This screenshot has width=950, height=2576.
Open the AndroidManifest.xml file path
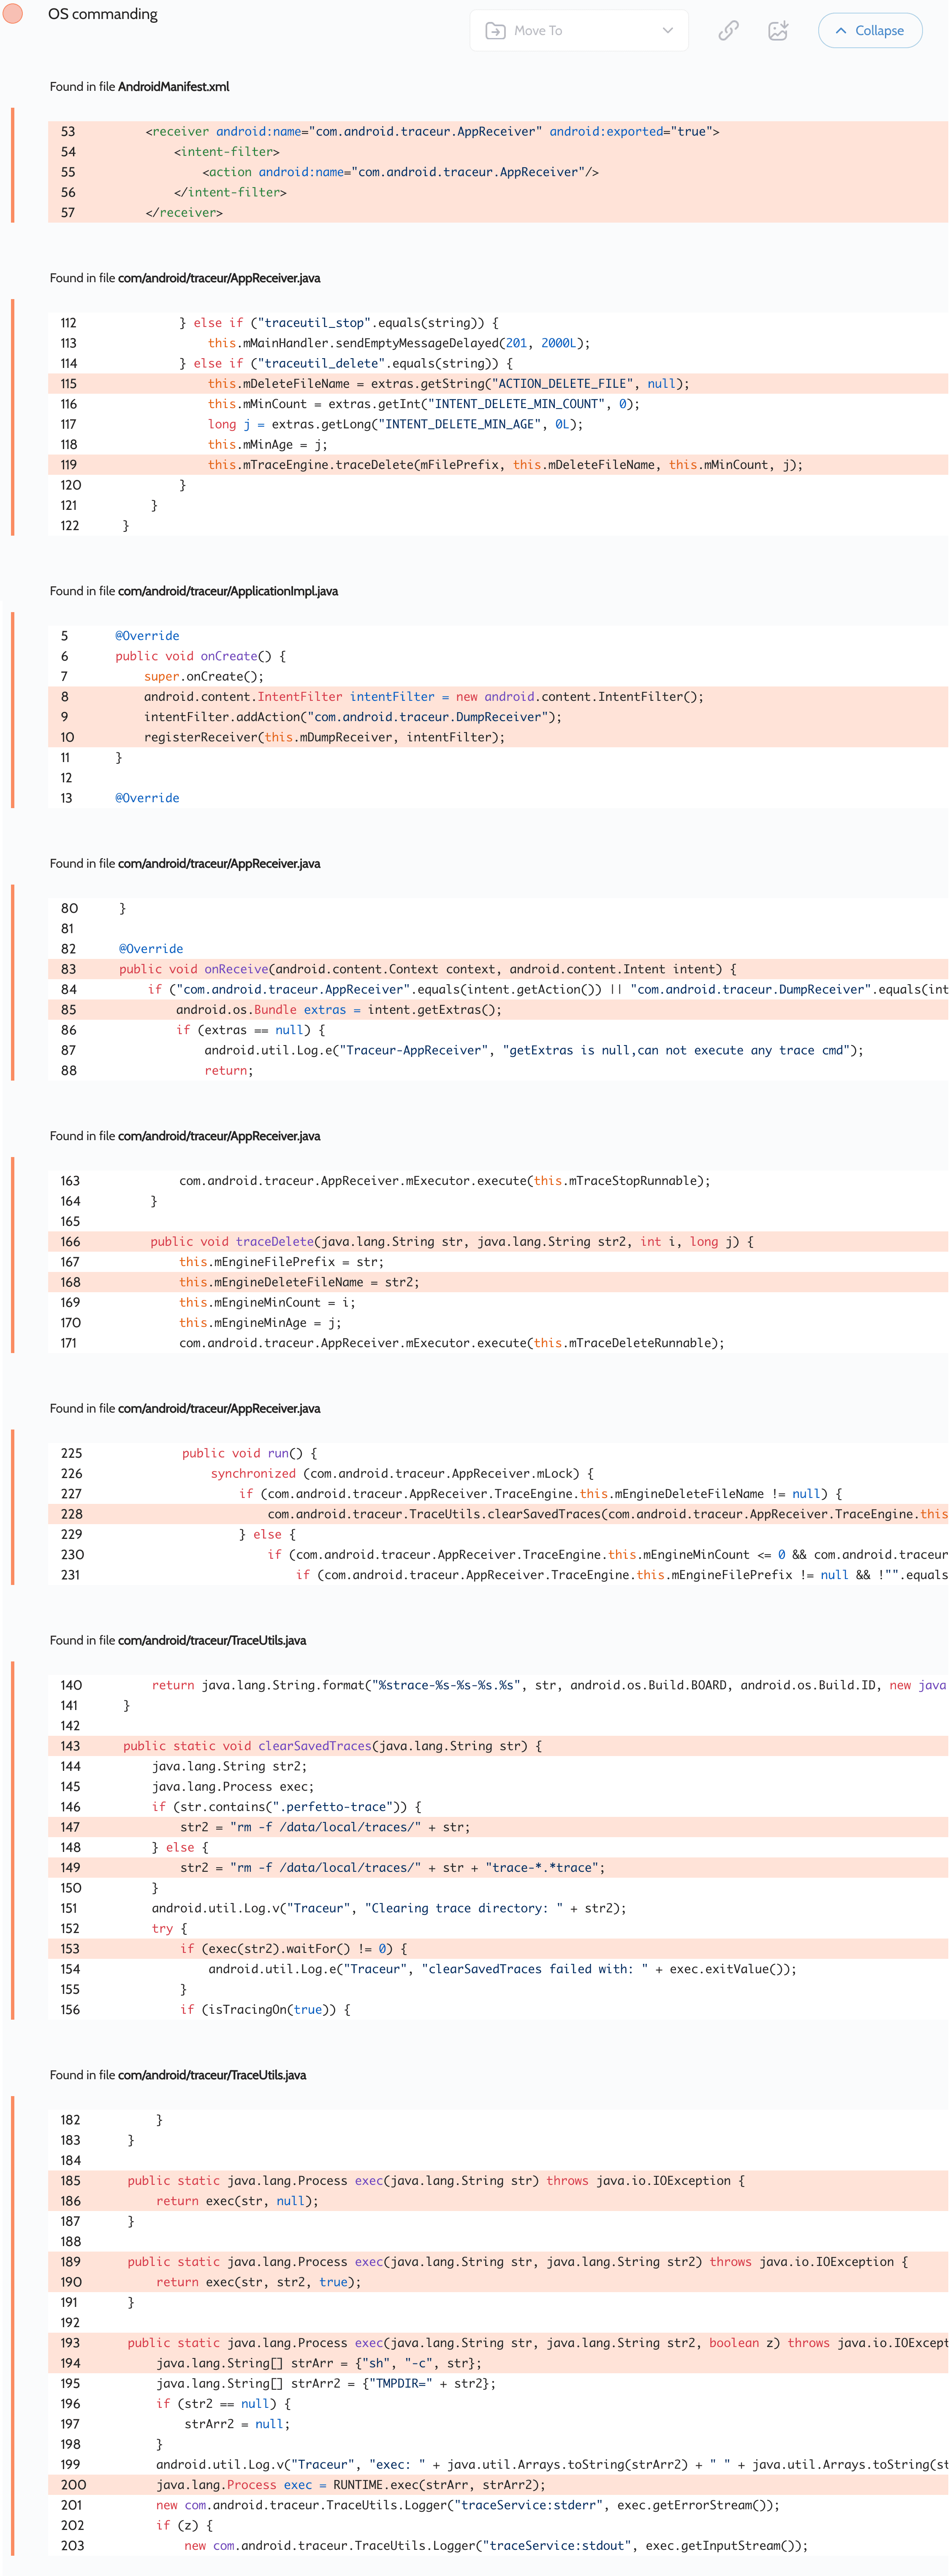pyautogui.click(x=173, y=87)
